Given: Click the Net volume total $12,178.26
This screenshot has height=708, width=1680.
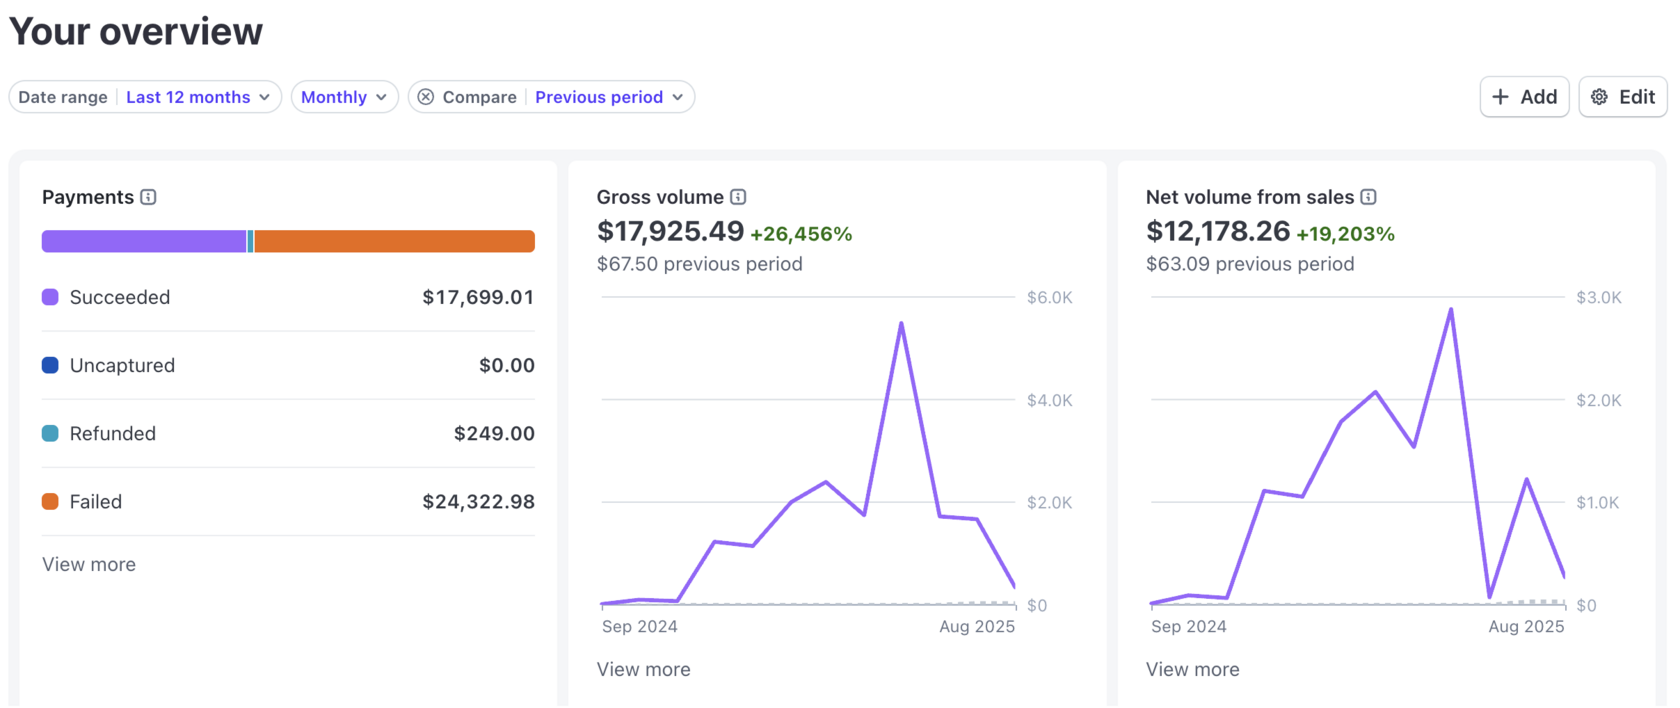Looking at the screenshot, I should click(x=1218, y=231).
